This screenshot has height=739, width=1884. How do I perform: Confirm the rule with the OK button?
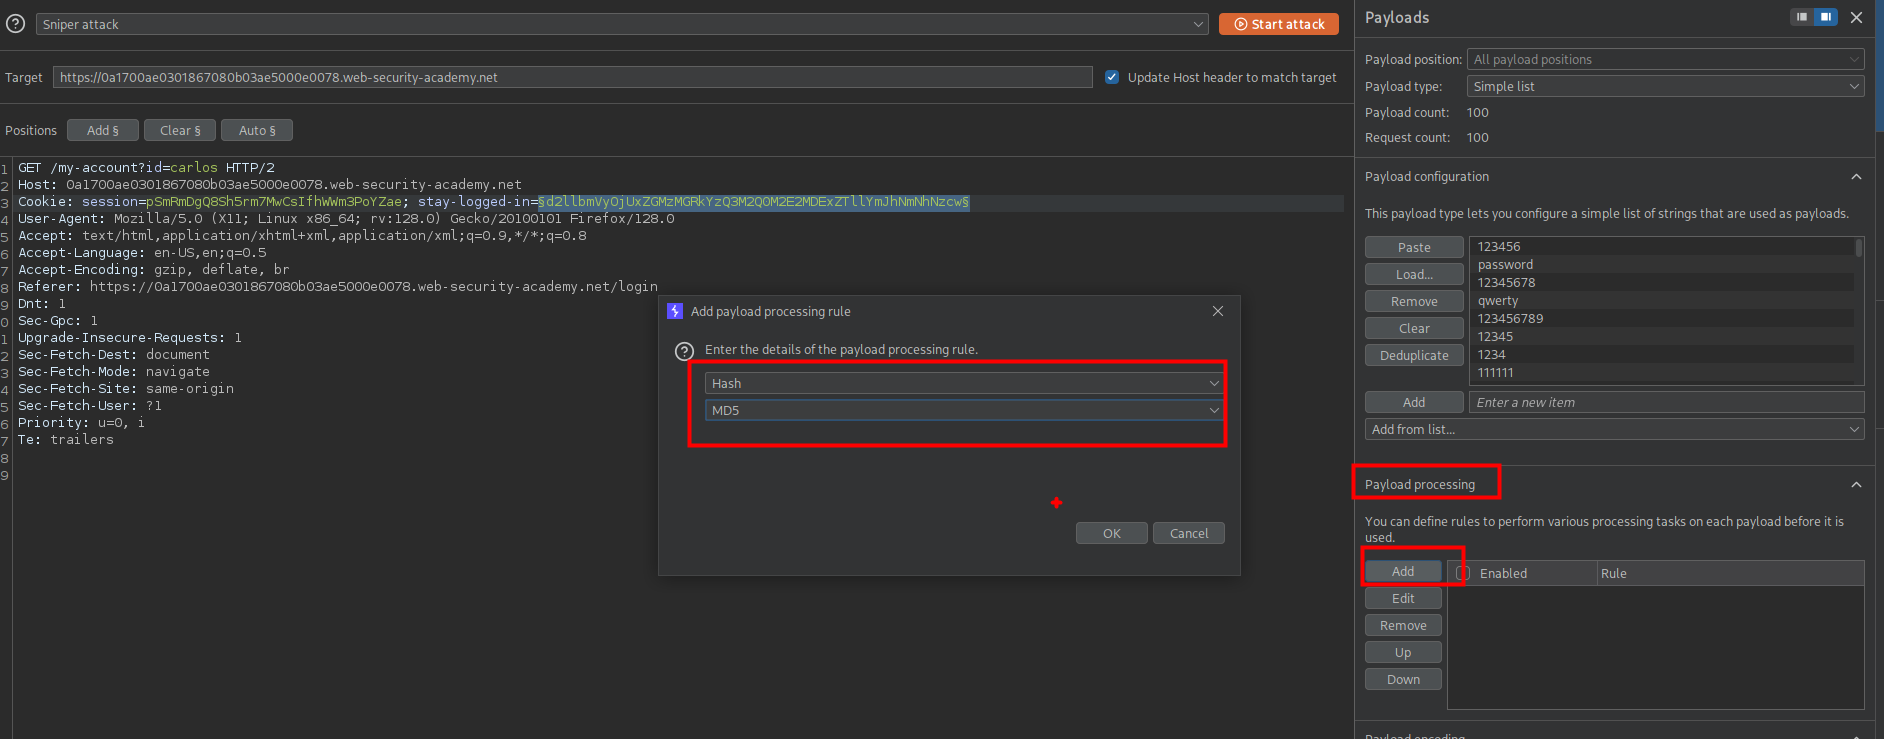click(x=1111, y=533)
